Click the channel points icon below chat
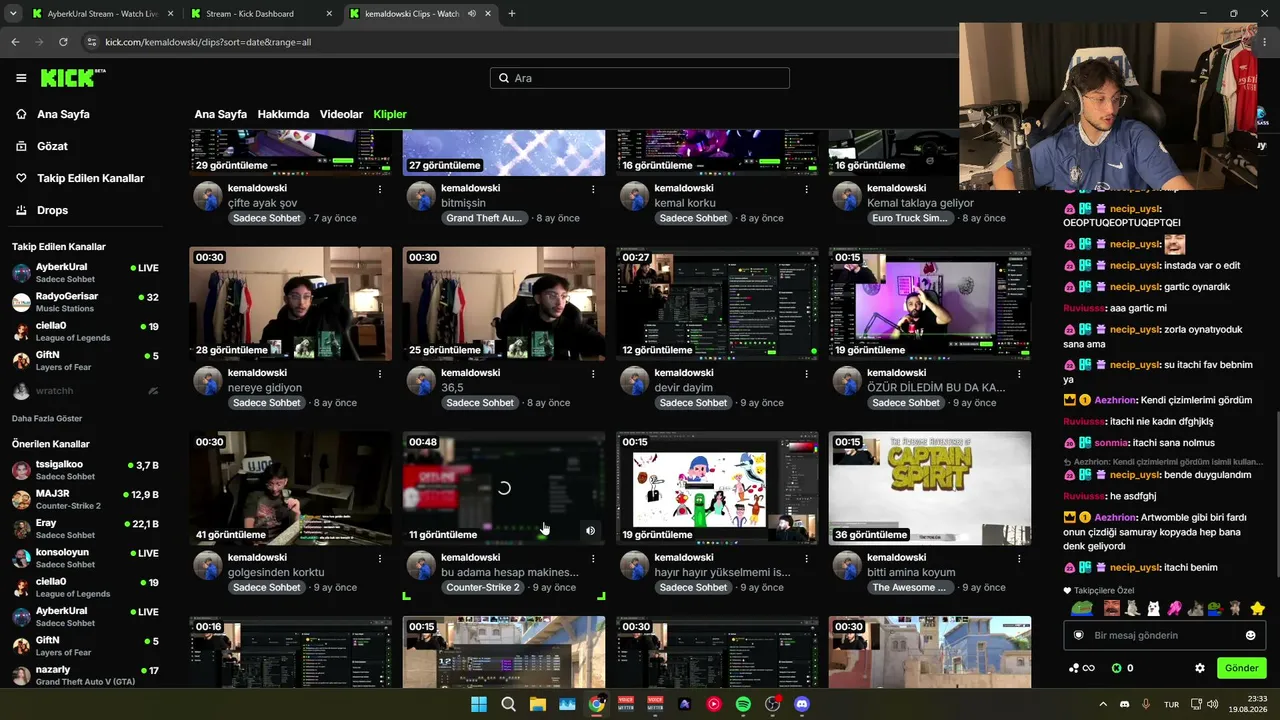The width and height of the screenshot is (1280, 720). [x=1081, y=668]
